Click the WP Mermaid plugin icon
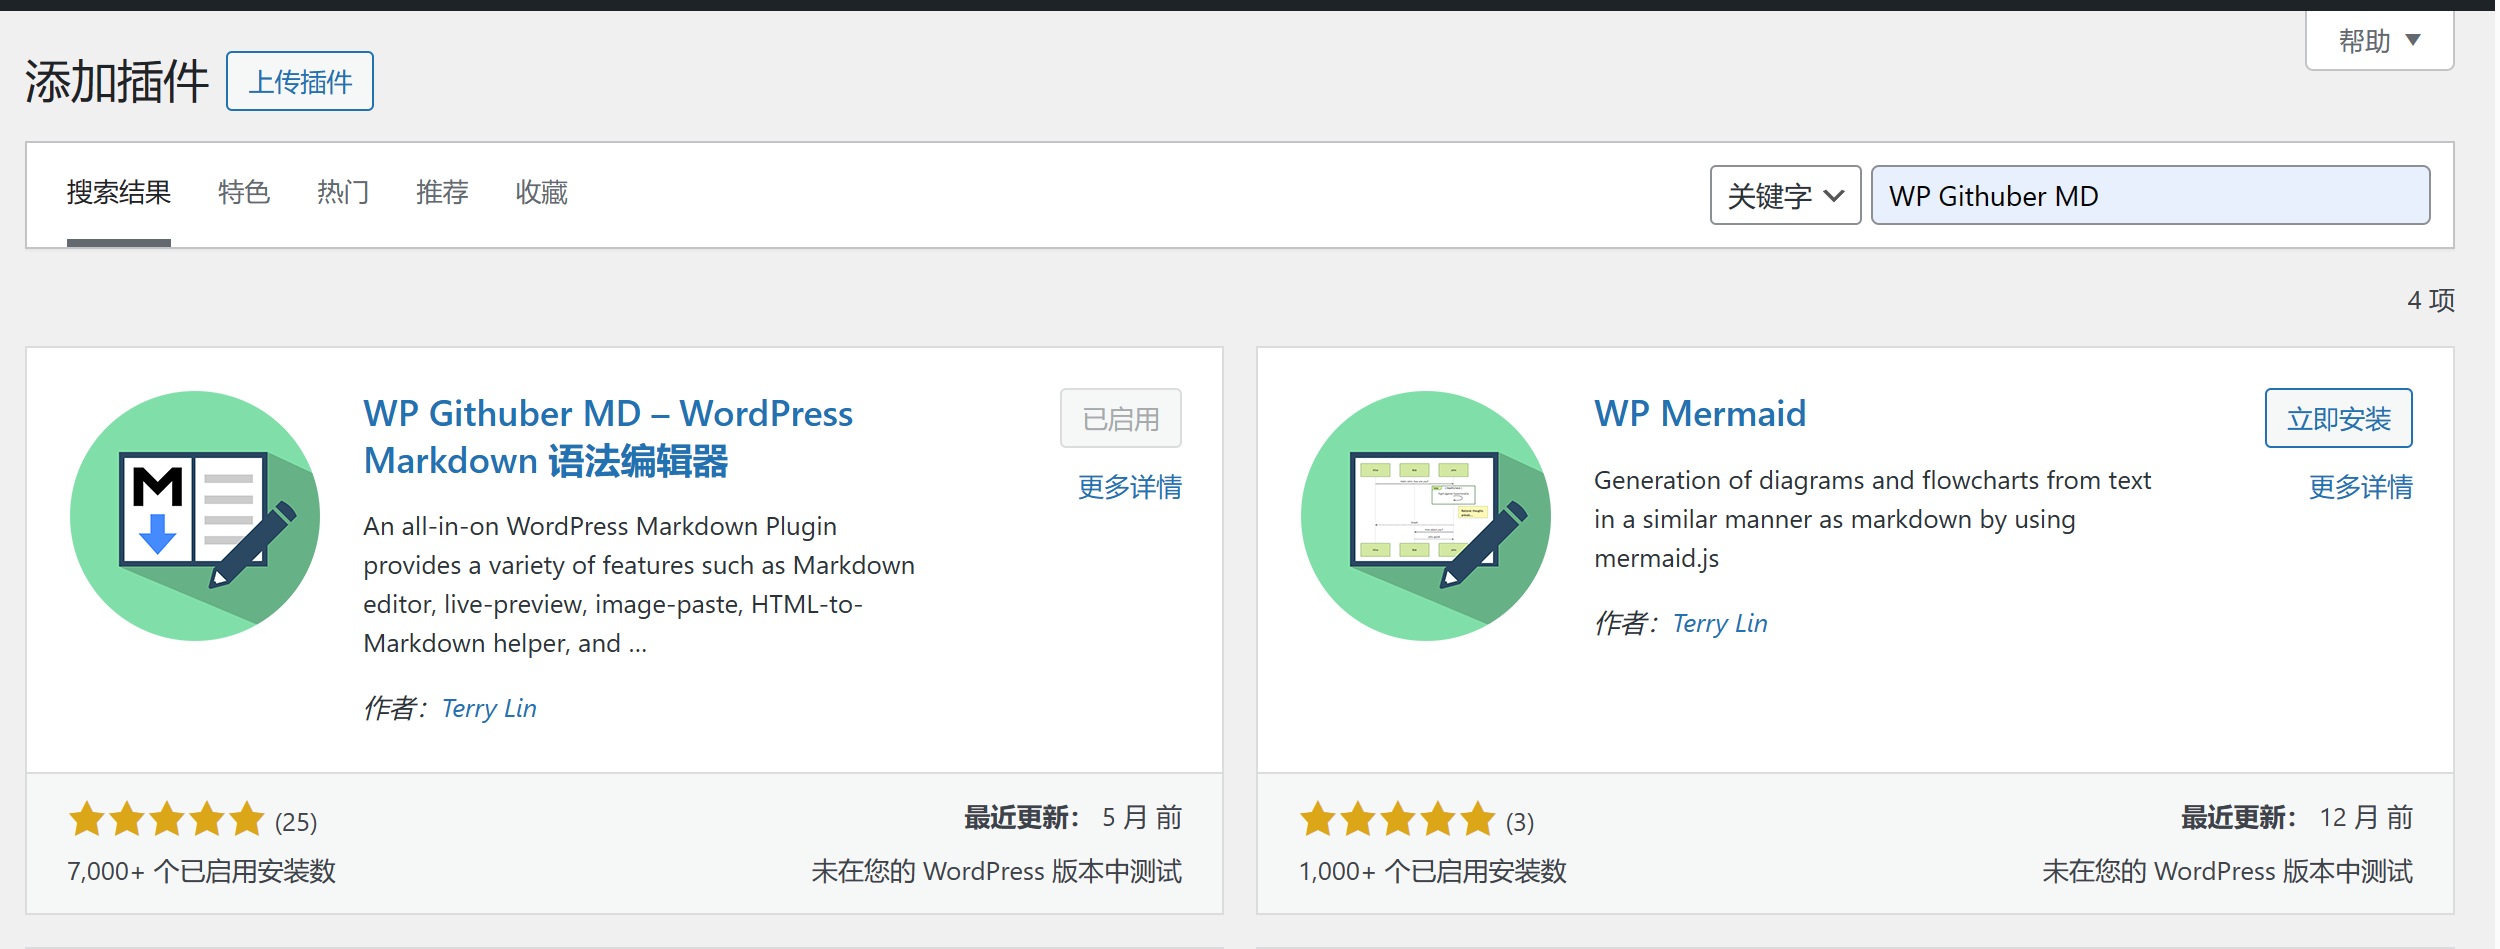 pos(1426,516)
